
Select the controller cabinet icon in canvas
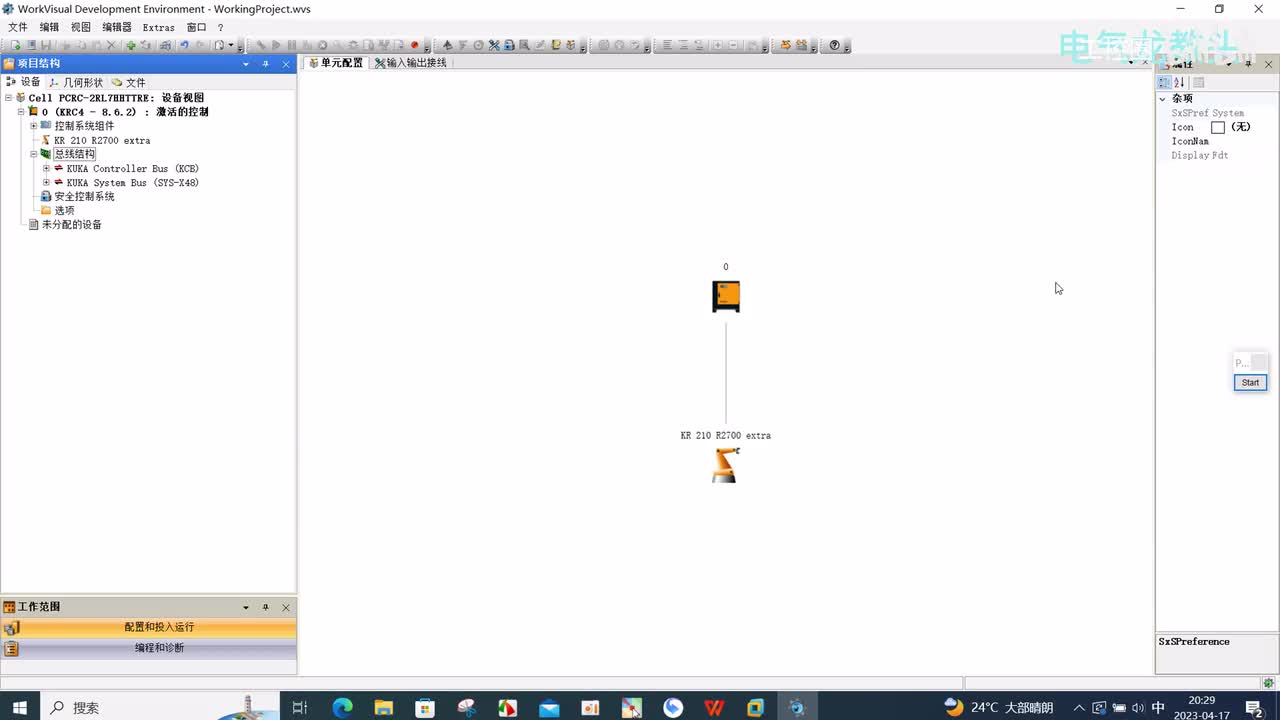pyautogui.click(x=726, y=296)
